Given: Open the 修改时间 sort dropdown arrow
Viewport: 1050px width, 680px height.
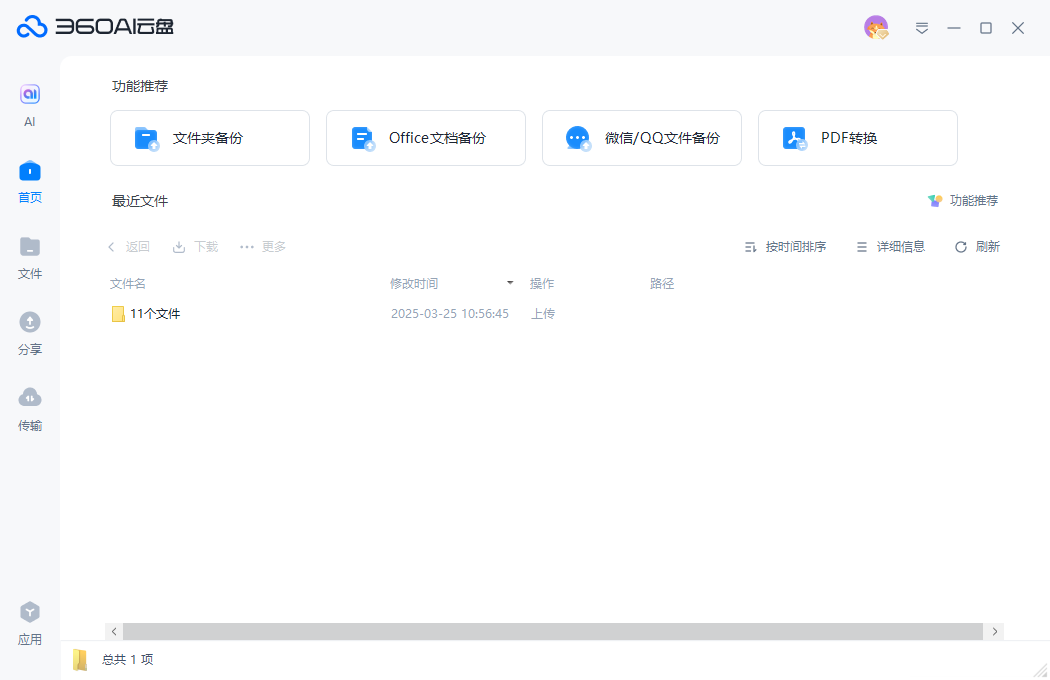Looking at the screenshot, I should [509, 283].
